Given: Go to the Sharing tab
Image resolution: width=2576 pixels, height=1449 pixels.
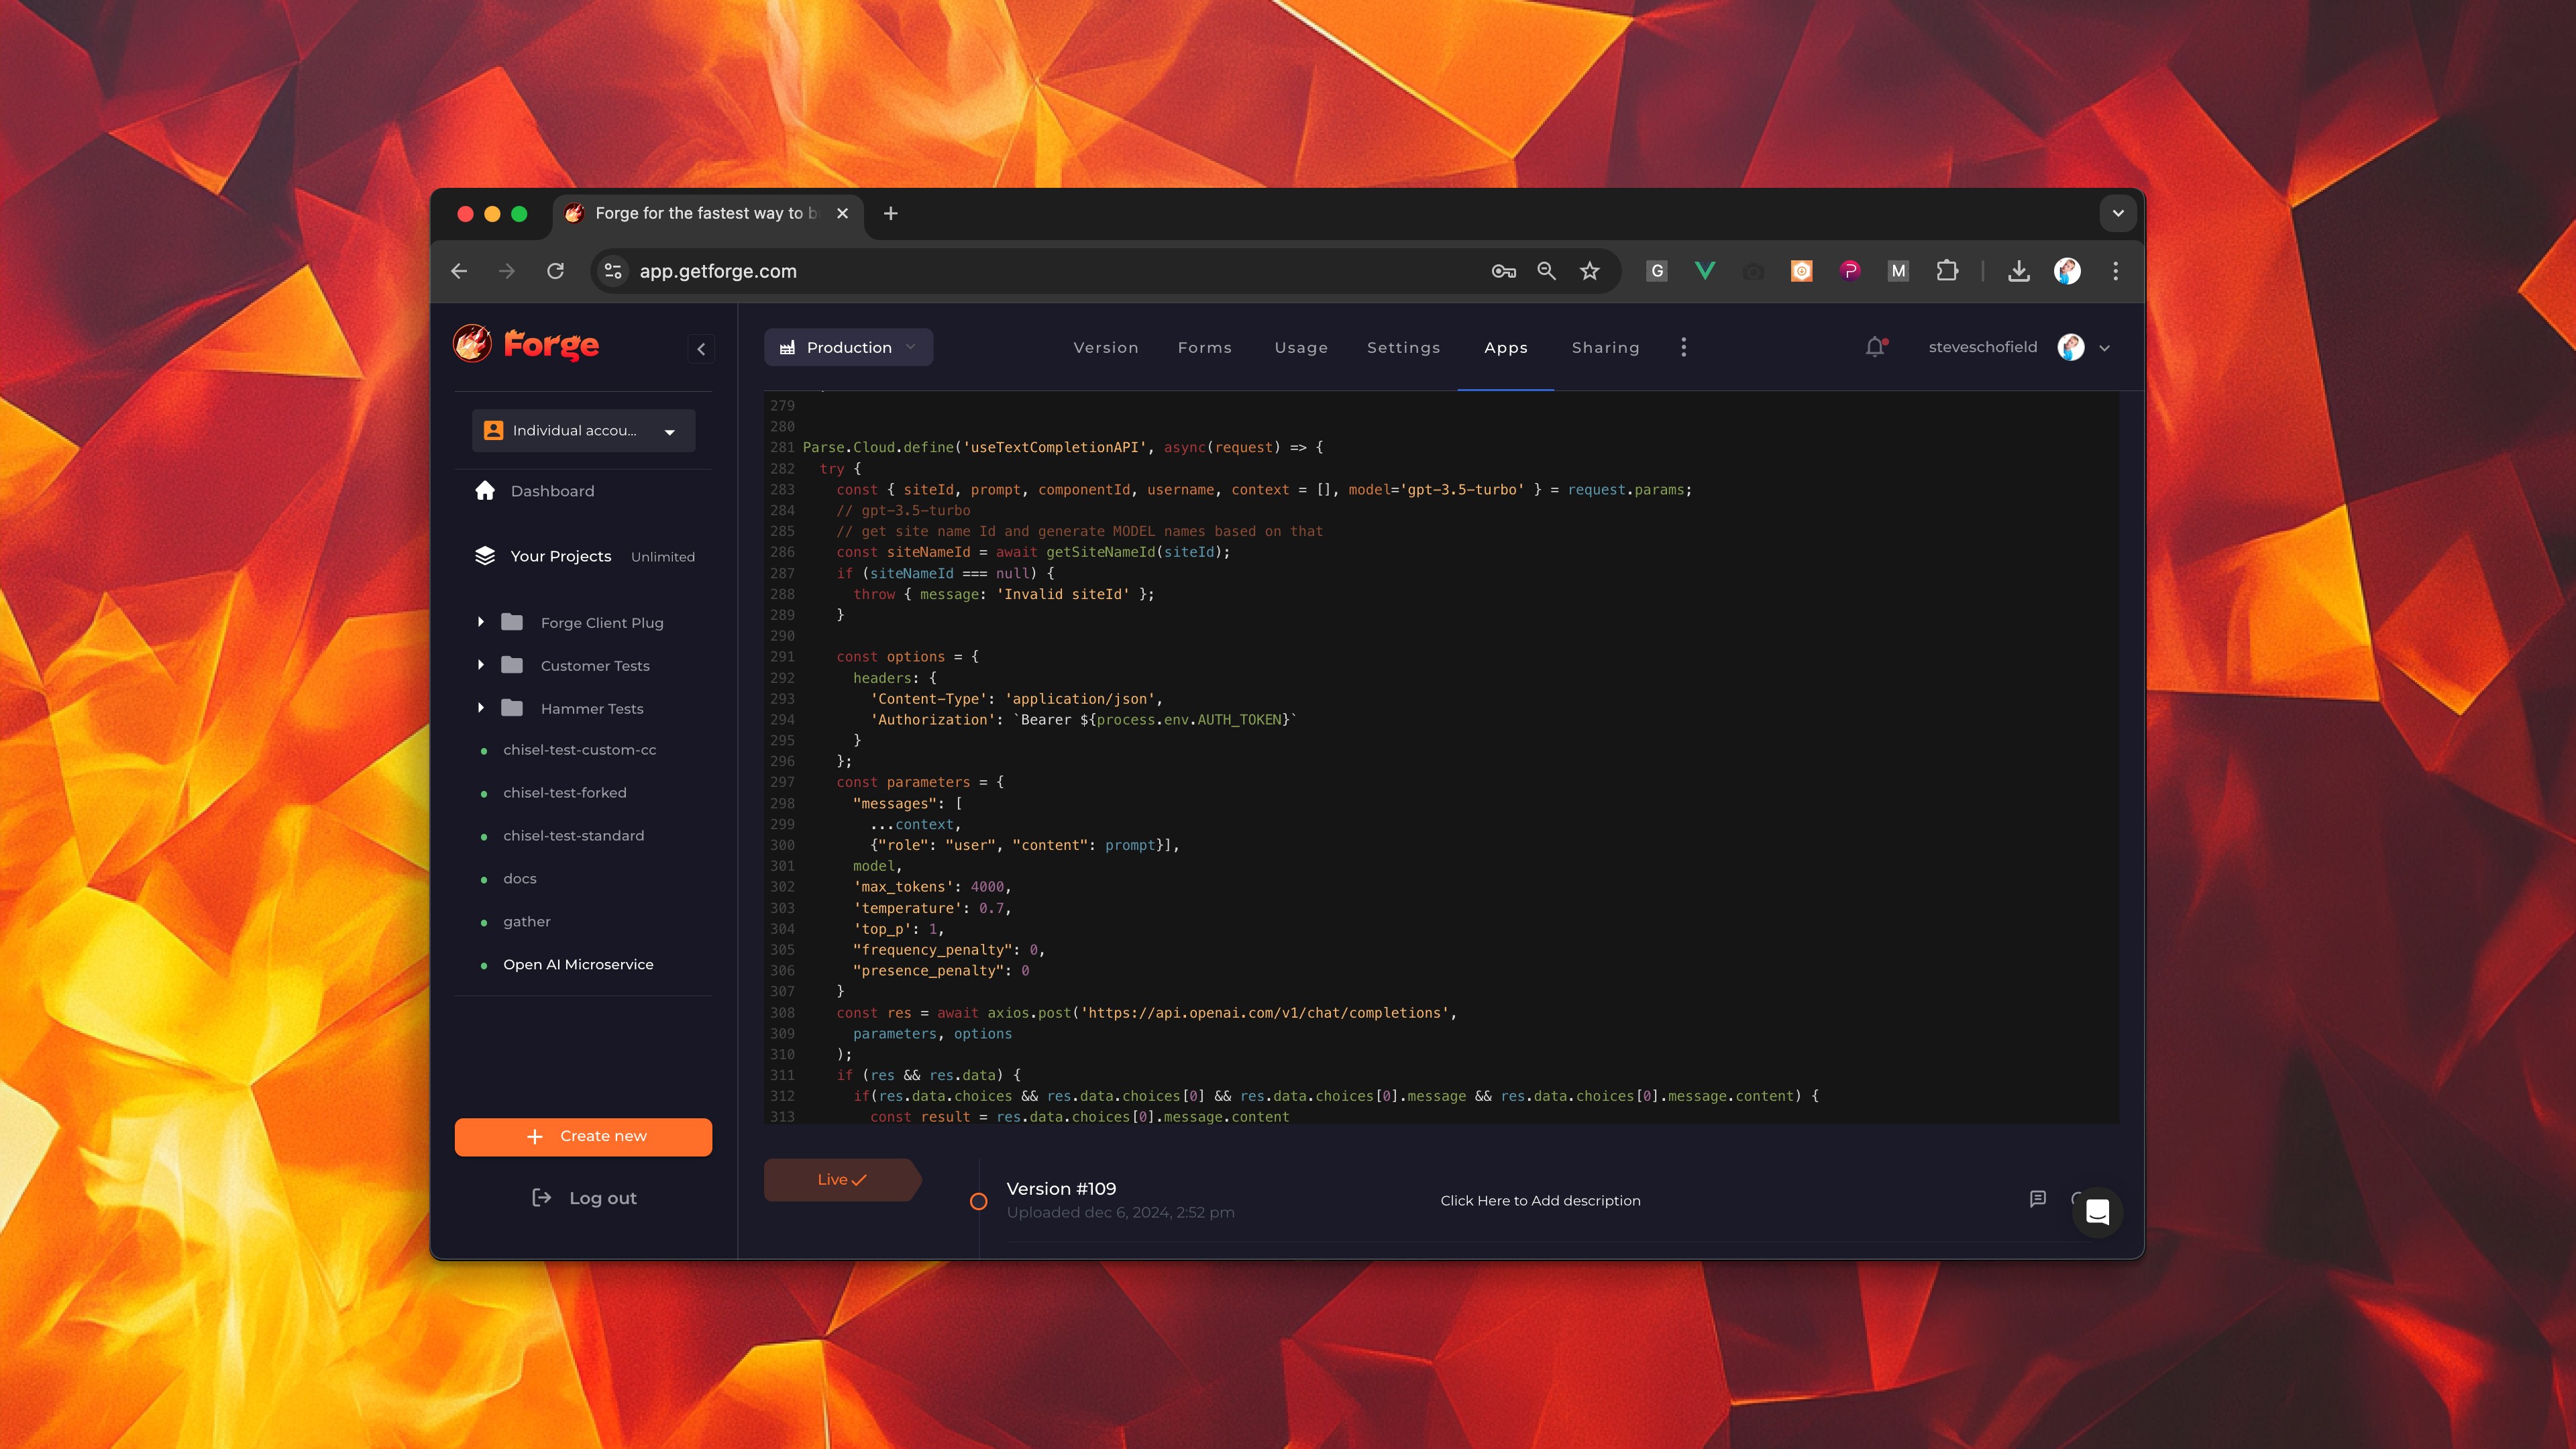Looking at the screenshot, I should (x=1605, y=347).
